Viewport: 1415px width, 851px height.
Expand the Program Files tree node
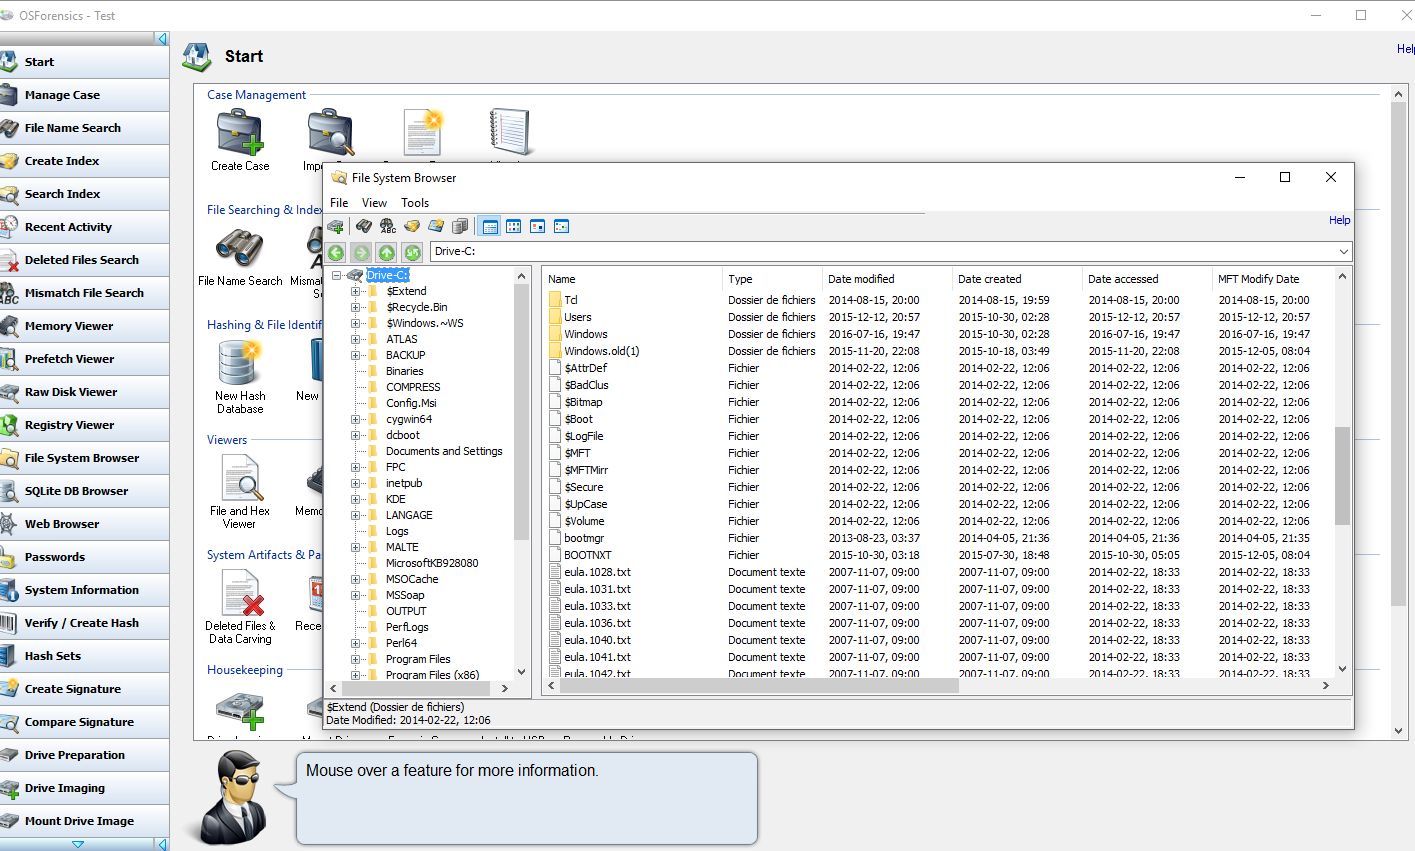355,660
